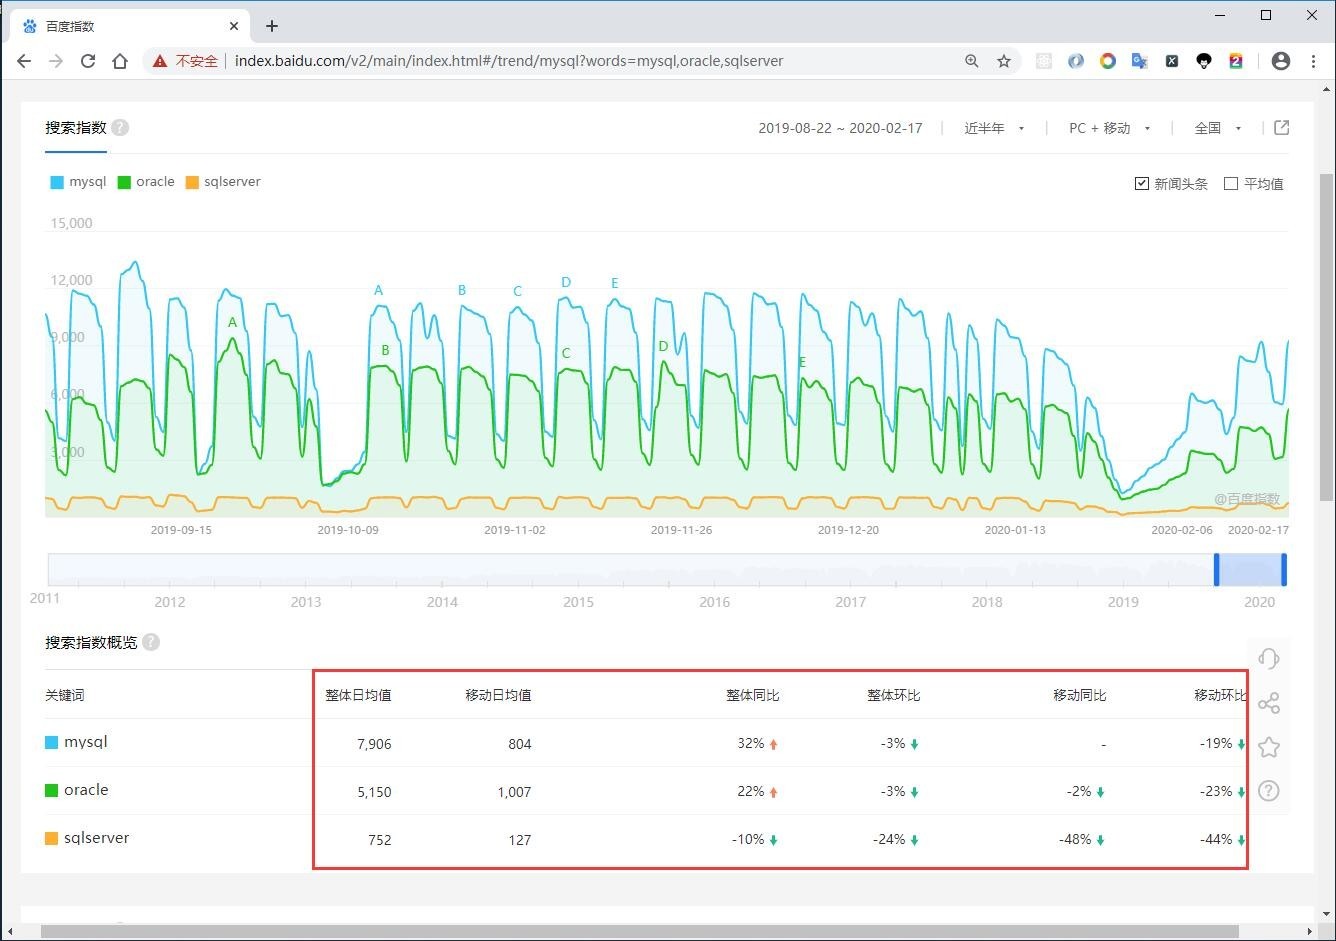Screen dimensions: 1336x941
Task: Open the PC + 移动 device dropdown
Action: (1110, 128)
